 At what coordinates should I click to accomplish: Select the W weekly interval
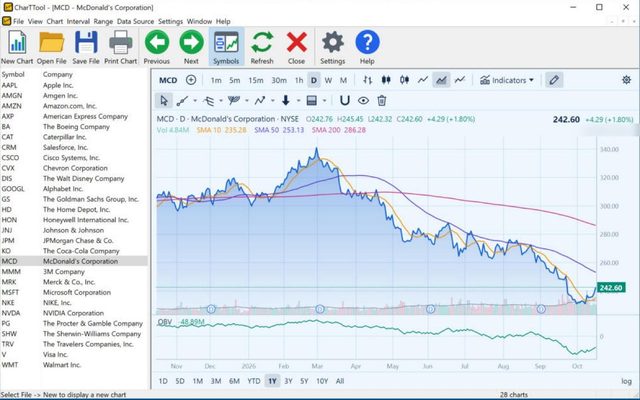(328, 80)
